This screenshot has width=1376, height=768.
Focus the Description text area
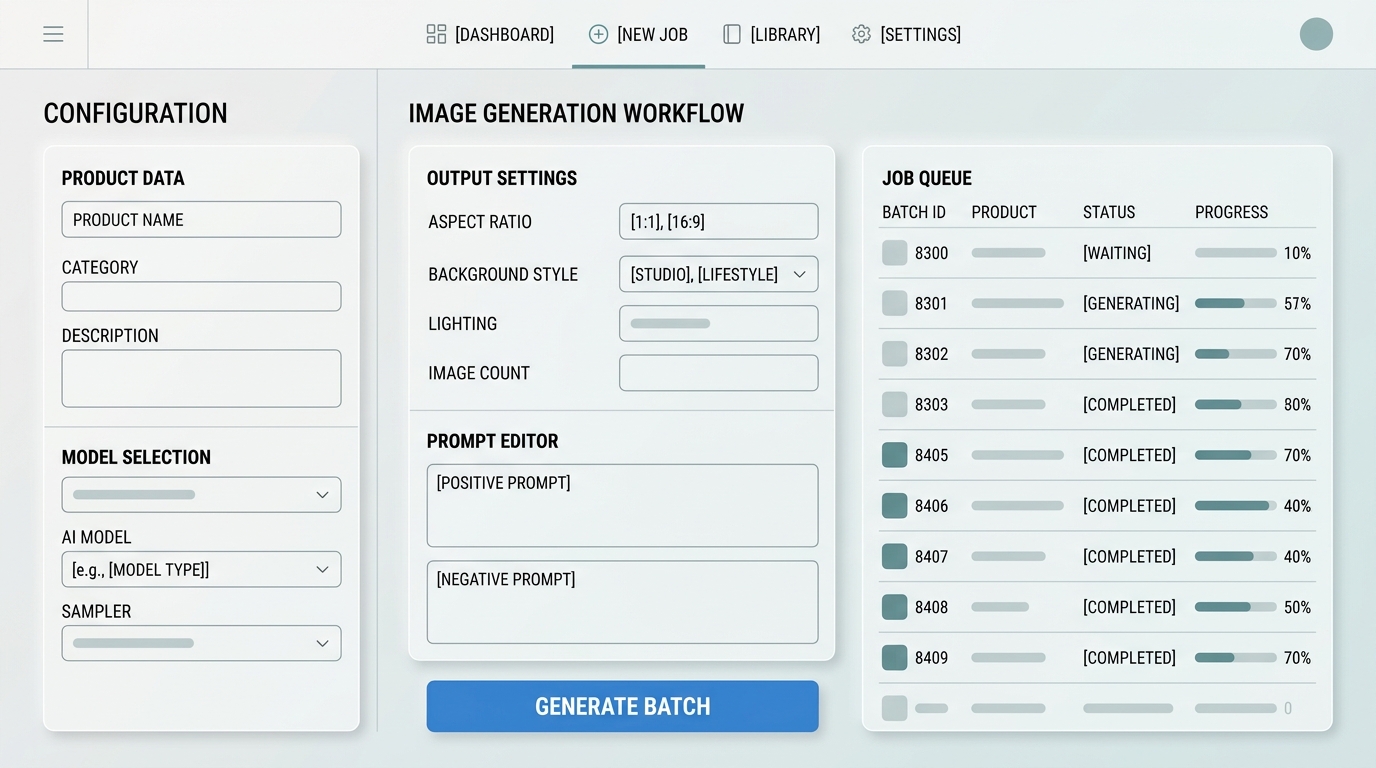click(201, 378)
